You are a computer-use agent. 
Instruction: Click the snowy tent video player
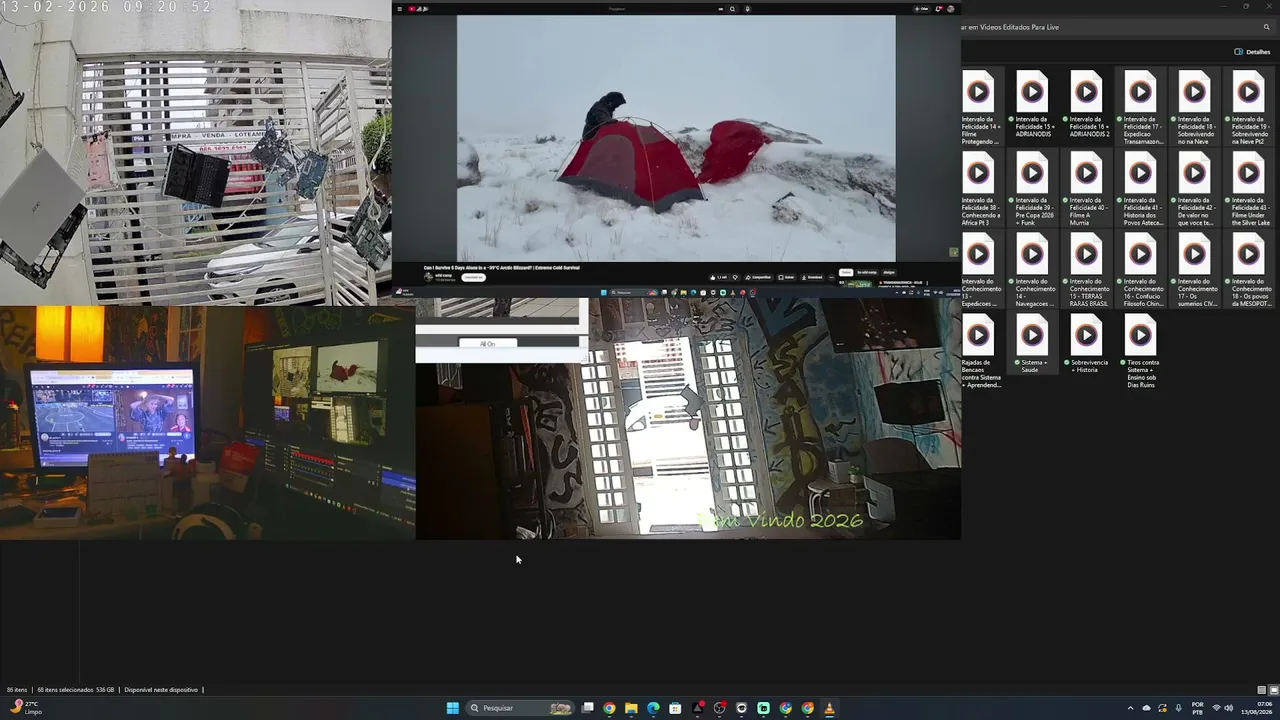coord(676,138)
